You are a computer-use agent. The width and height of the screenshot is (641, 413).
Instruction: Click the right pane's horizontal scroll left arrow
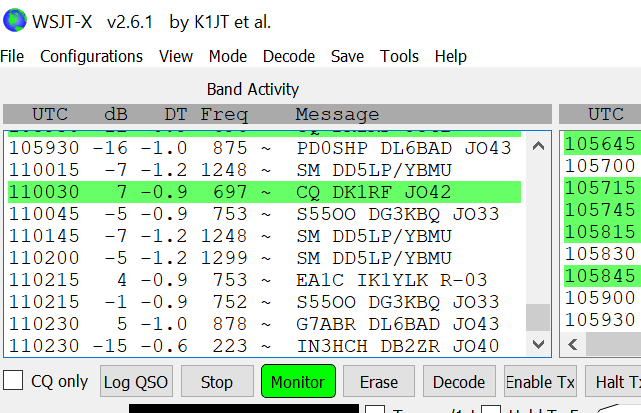pos(573,345)
